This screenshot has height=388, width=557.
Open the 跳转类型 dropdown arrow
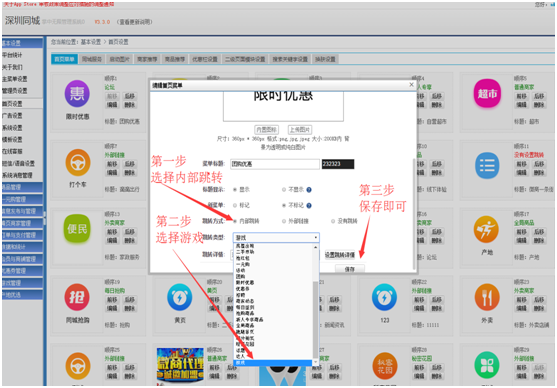(x=315, y=237)
